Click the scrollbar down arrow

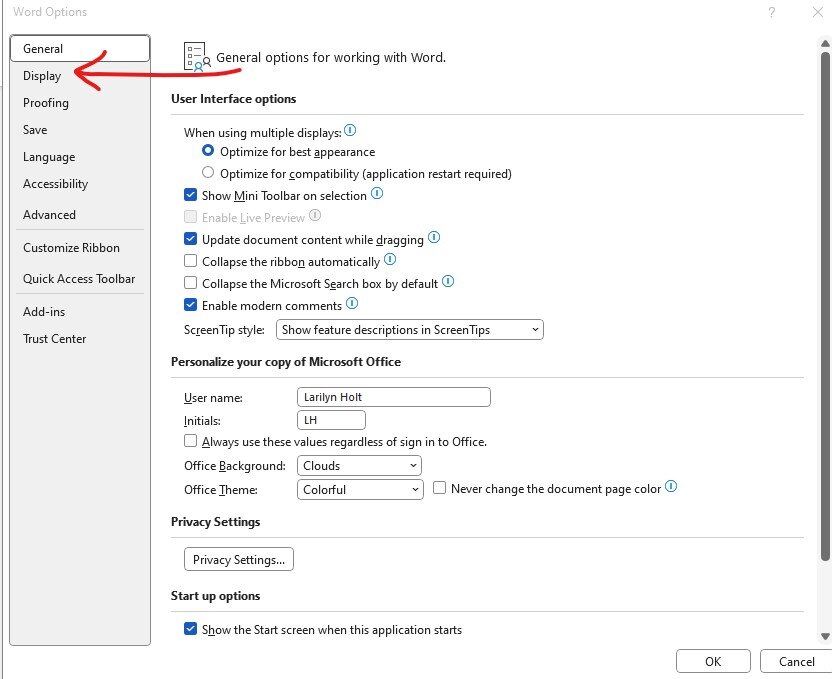pos(825,636)
